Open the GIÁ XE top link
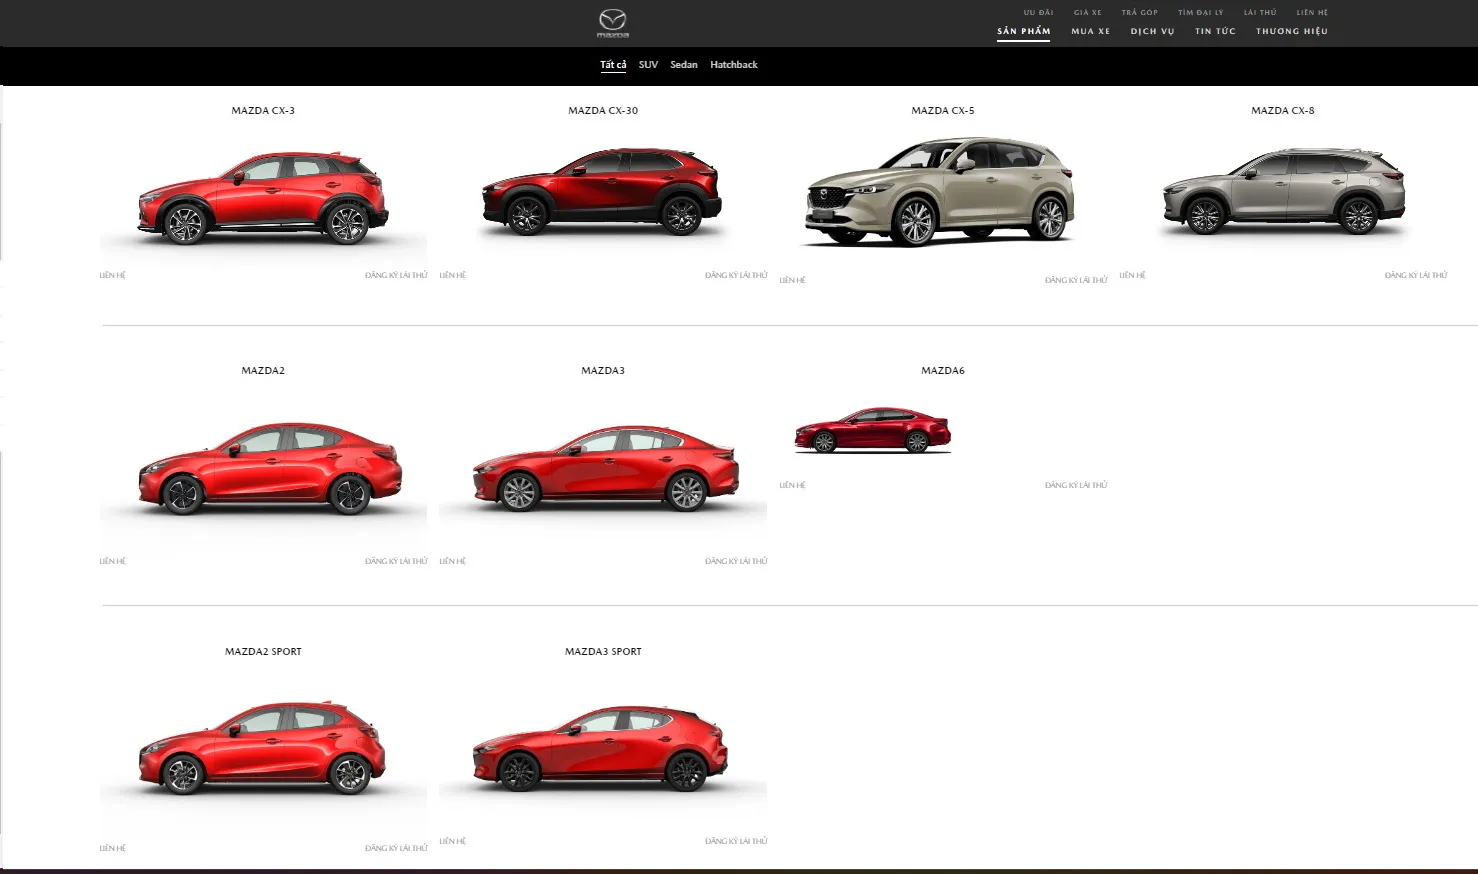This screenshot has width=1478, height=874. [1088, 12]
